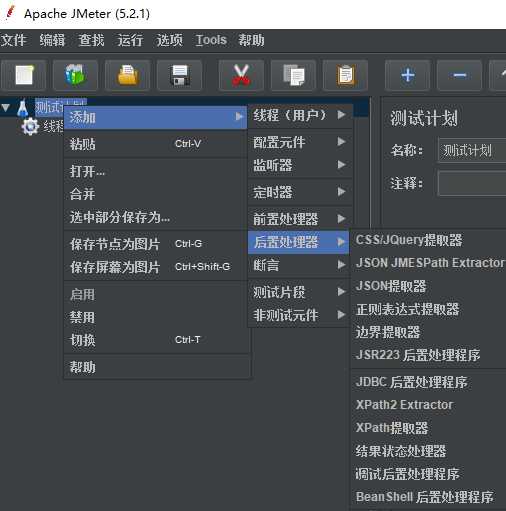506x511 pixels.
Task: Expand the 非测试元件 submenu
Action: [x=298, y=315]
